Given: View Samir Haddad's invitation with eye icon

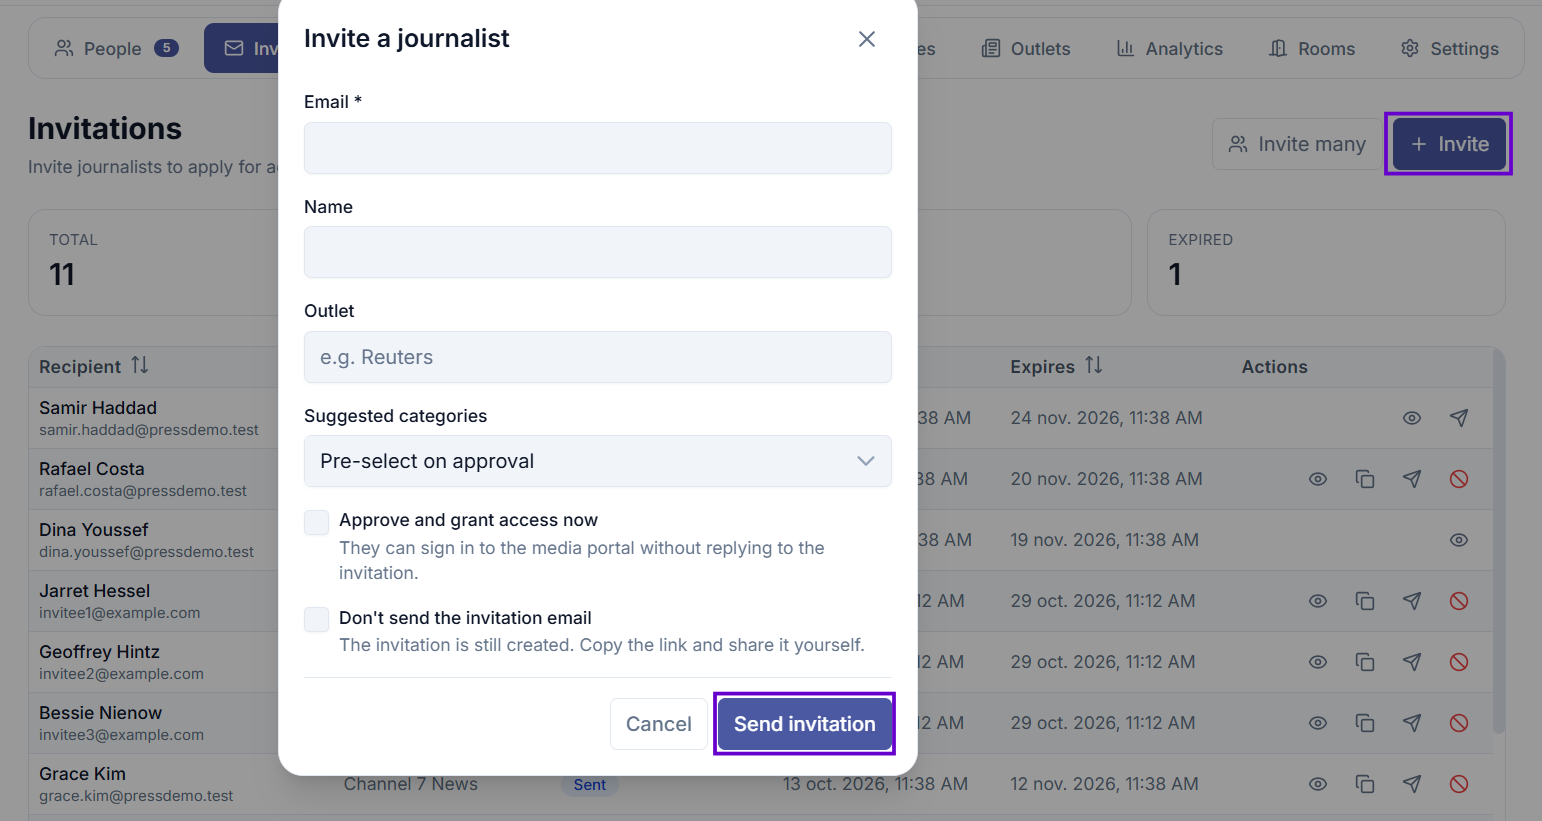Looking at the screenshot, I should (x=1412, y=418).
